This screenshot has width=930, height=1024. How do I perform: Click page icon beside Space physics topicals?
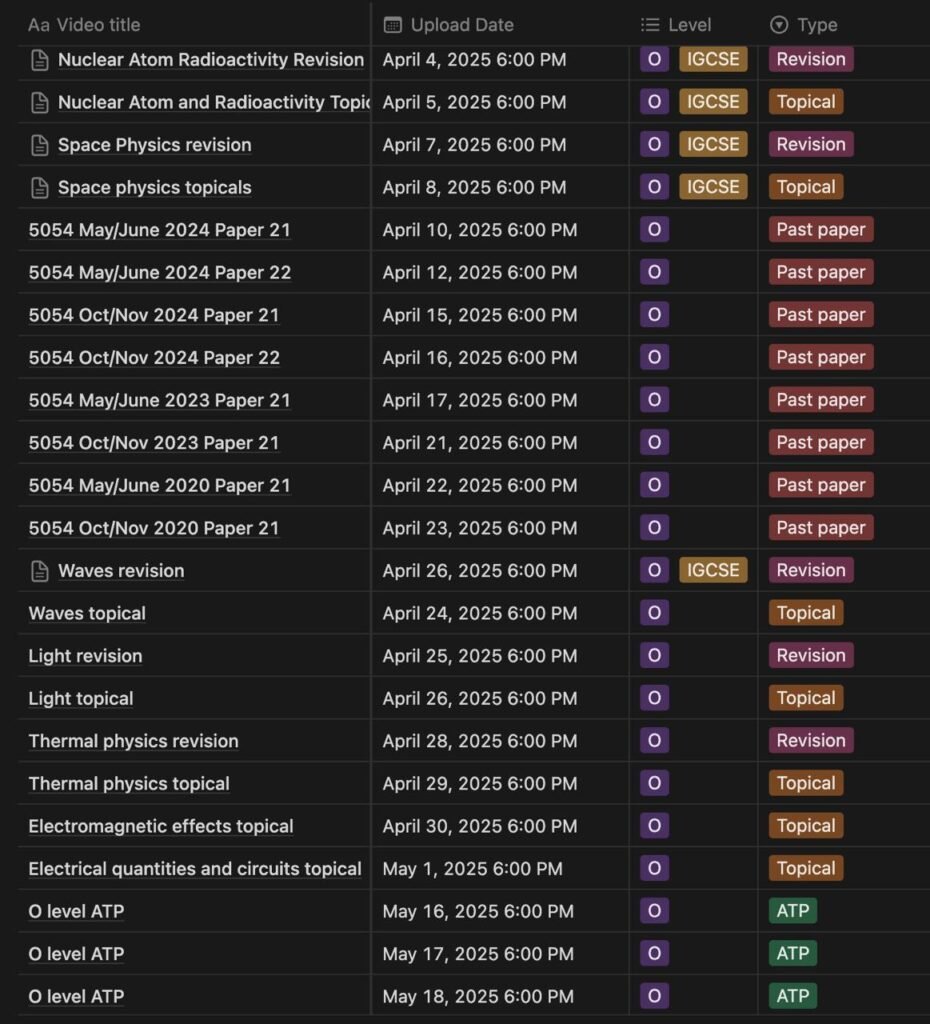[x=40, y=188]
